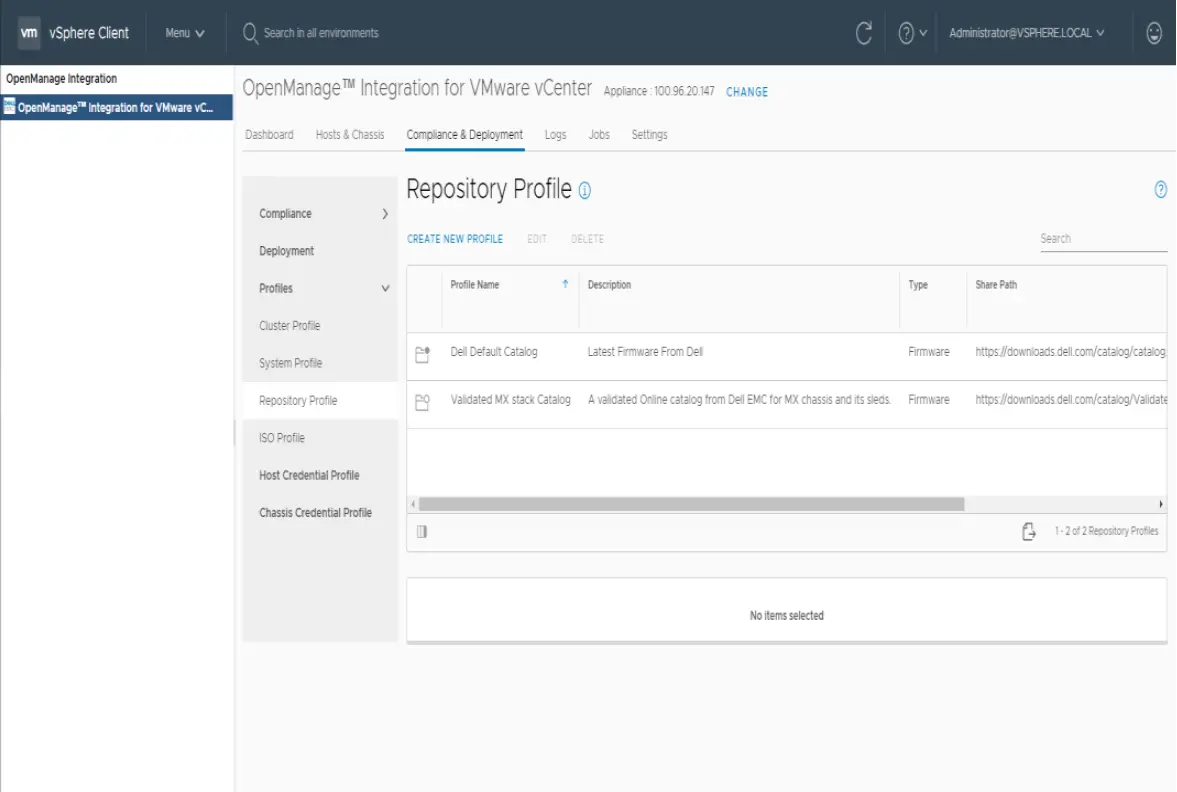Image resolution: width=1177 pixels, height=792 pixels.
Task: Open the Settings tab
Action: coord(649,135)
